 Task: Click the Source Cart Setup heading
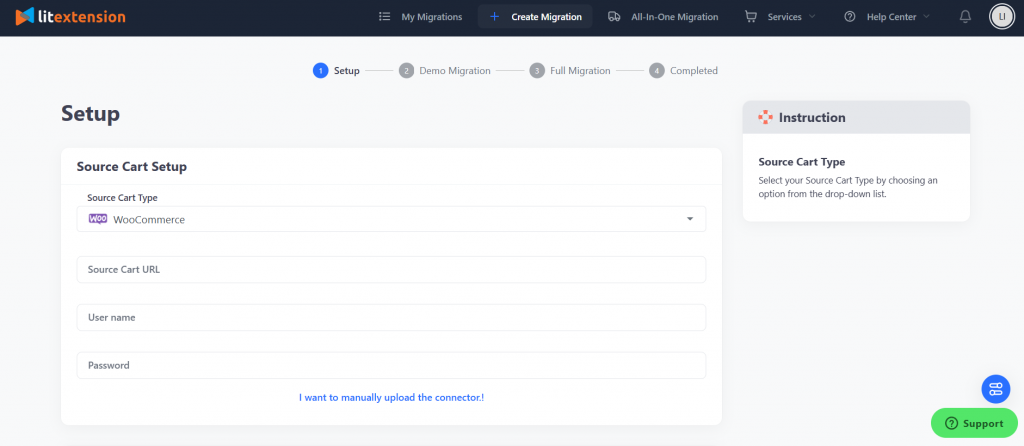(x=132, y=167)
